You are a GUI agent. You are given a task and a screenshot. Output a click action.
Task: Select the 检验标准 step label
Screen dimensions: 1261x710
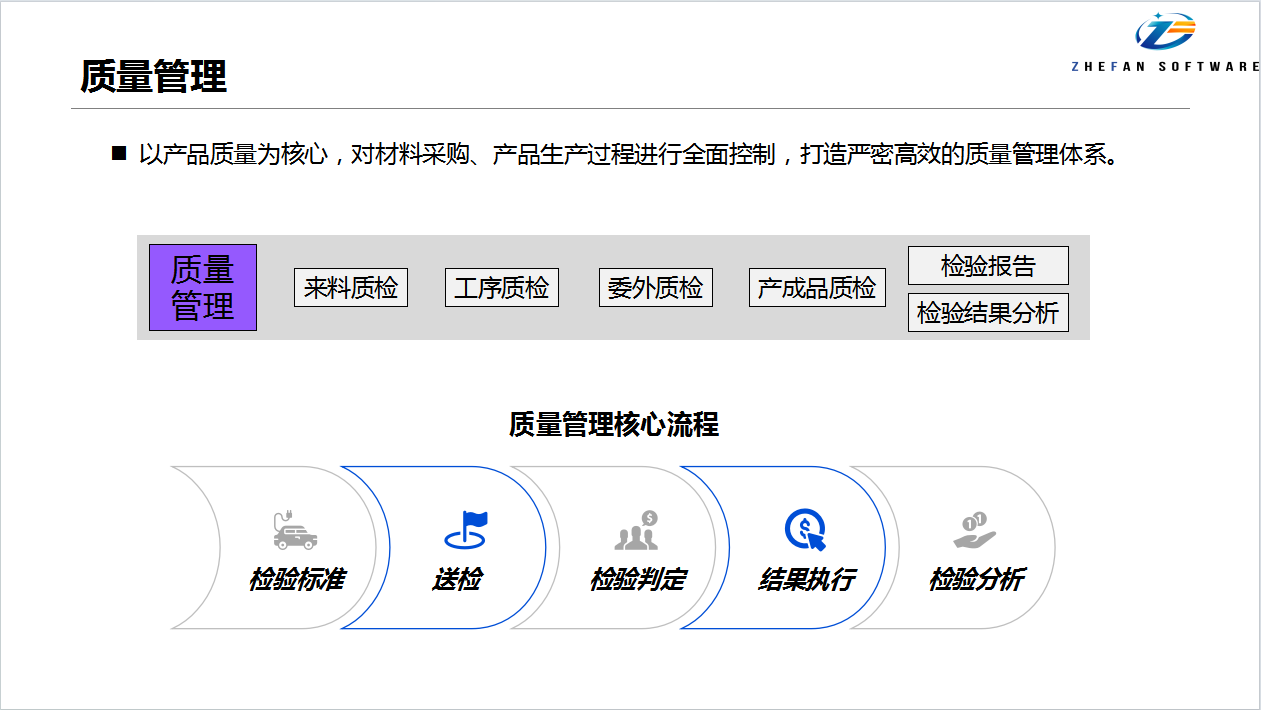click(x=297, y=579)
